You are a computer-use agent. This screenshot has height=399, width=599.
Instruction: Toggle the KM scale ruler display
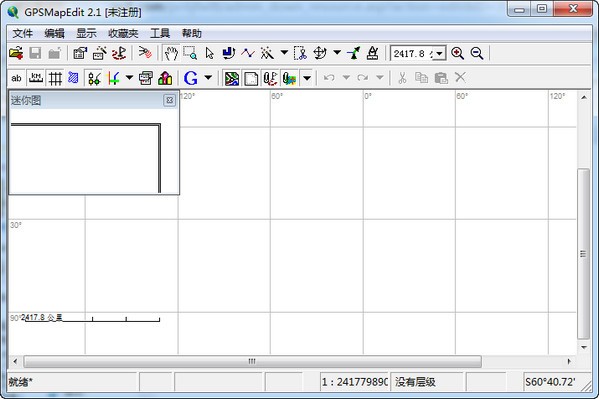(x=36, y=78)
